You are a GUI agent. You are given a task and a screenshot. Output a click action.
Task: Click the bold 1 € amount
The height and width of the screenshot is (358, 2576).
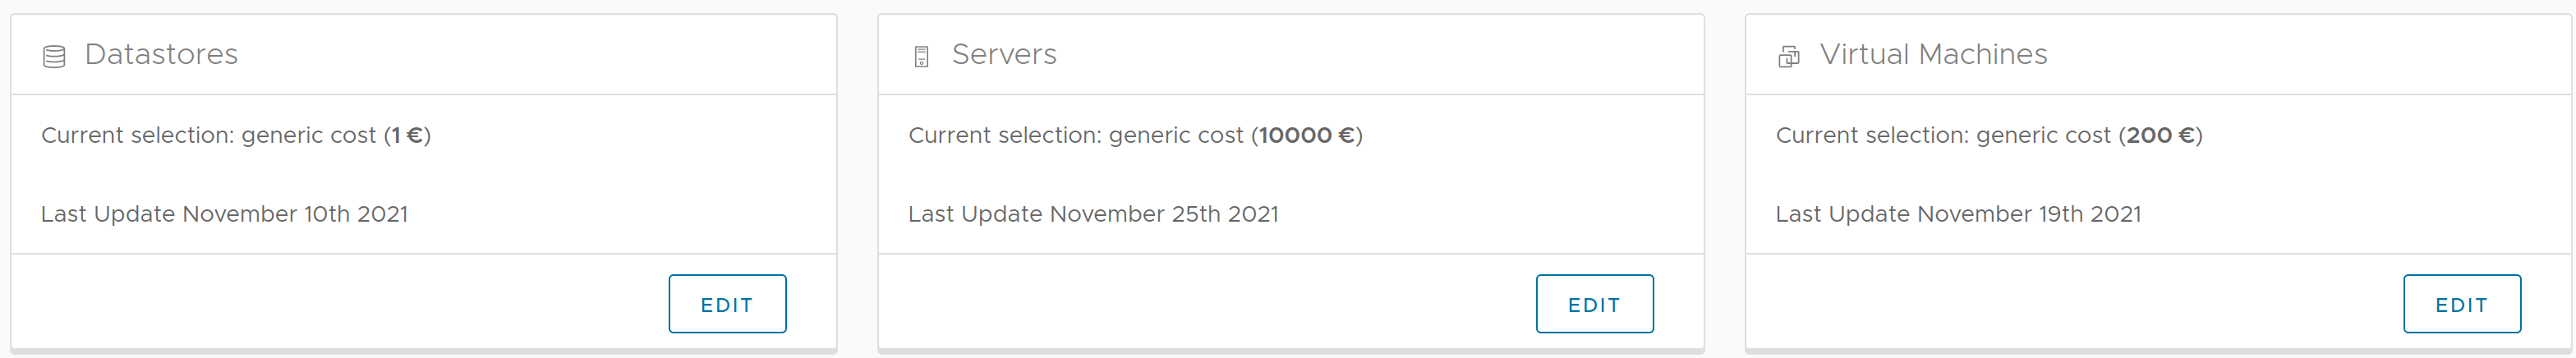[407, 135]
